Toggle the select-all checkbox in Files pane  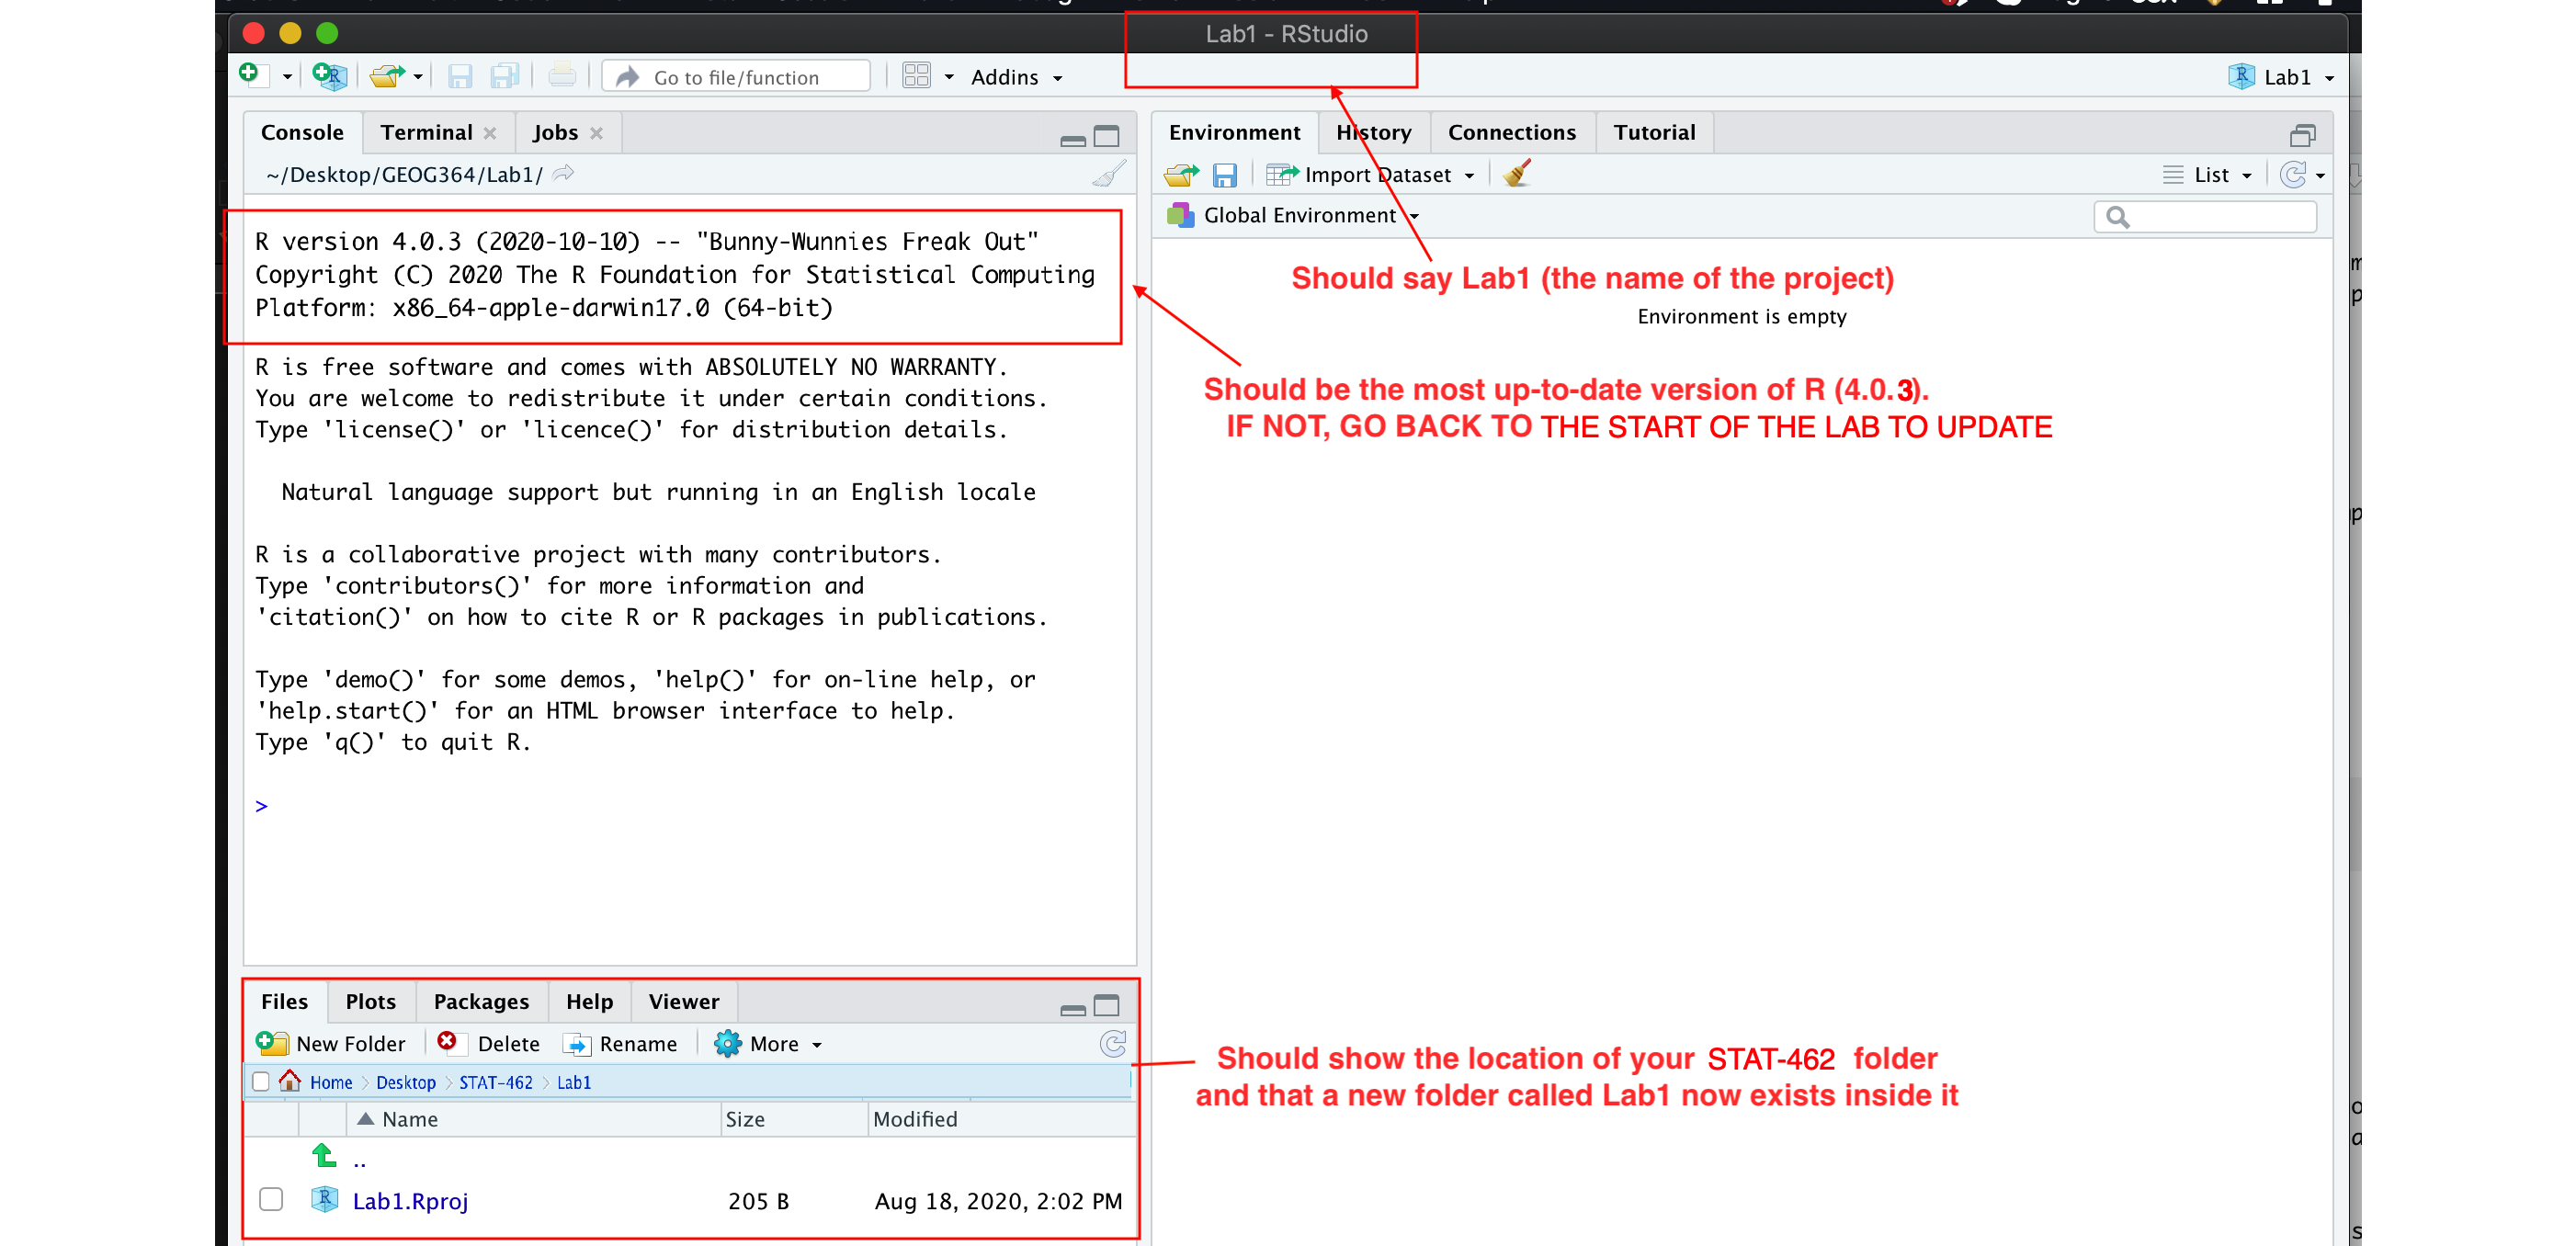(x=262, y=1081)
